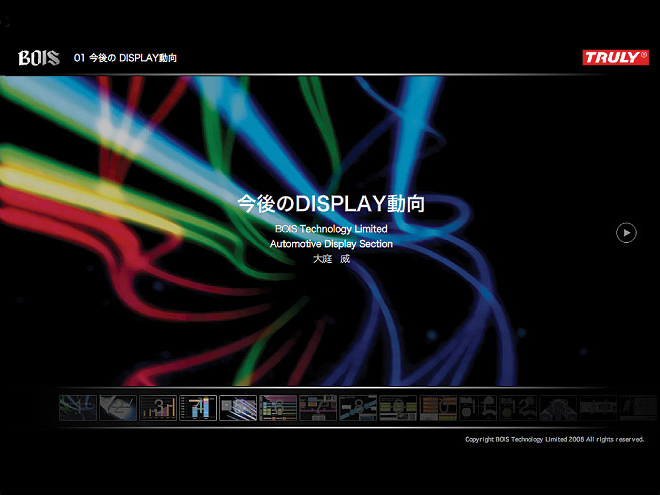Image resolution: width=660 pixels, height=495 pixels.
Task: Click the BOIS logo in header
Action: click(x=39, y=58)
